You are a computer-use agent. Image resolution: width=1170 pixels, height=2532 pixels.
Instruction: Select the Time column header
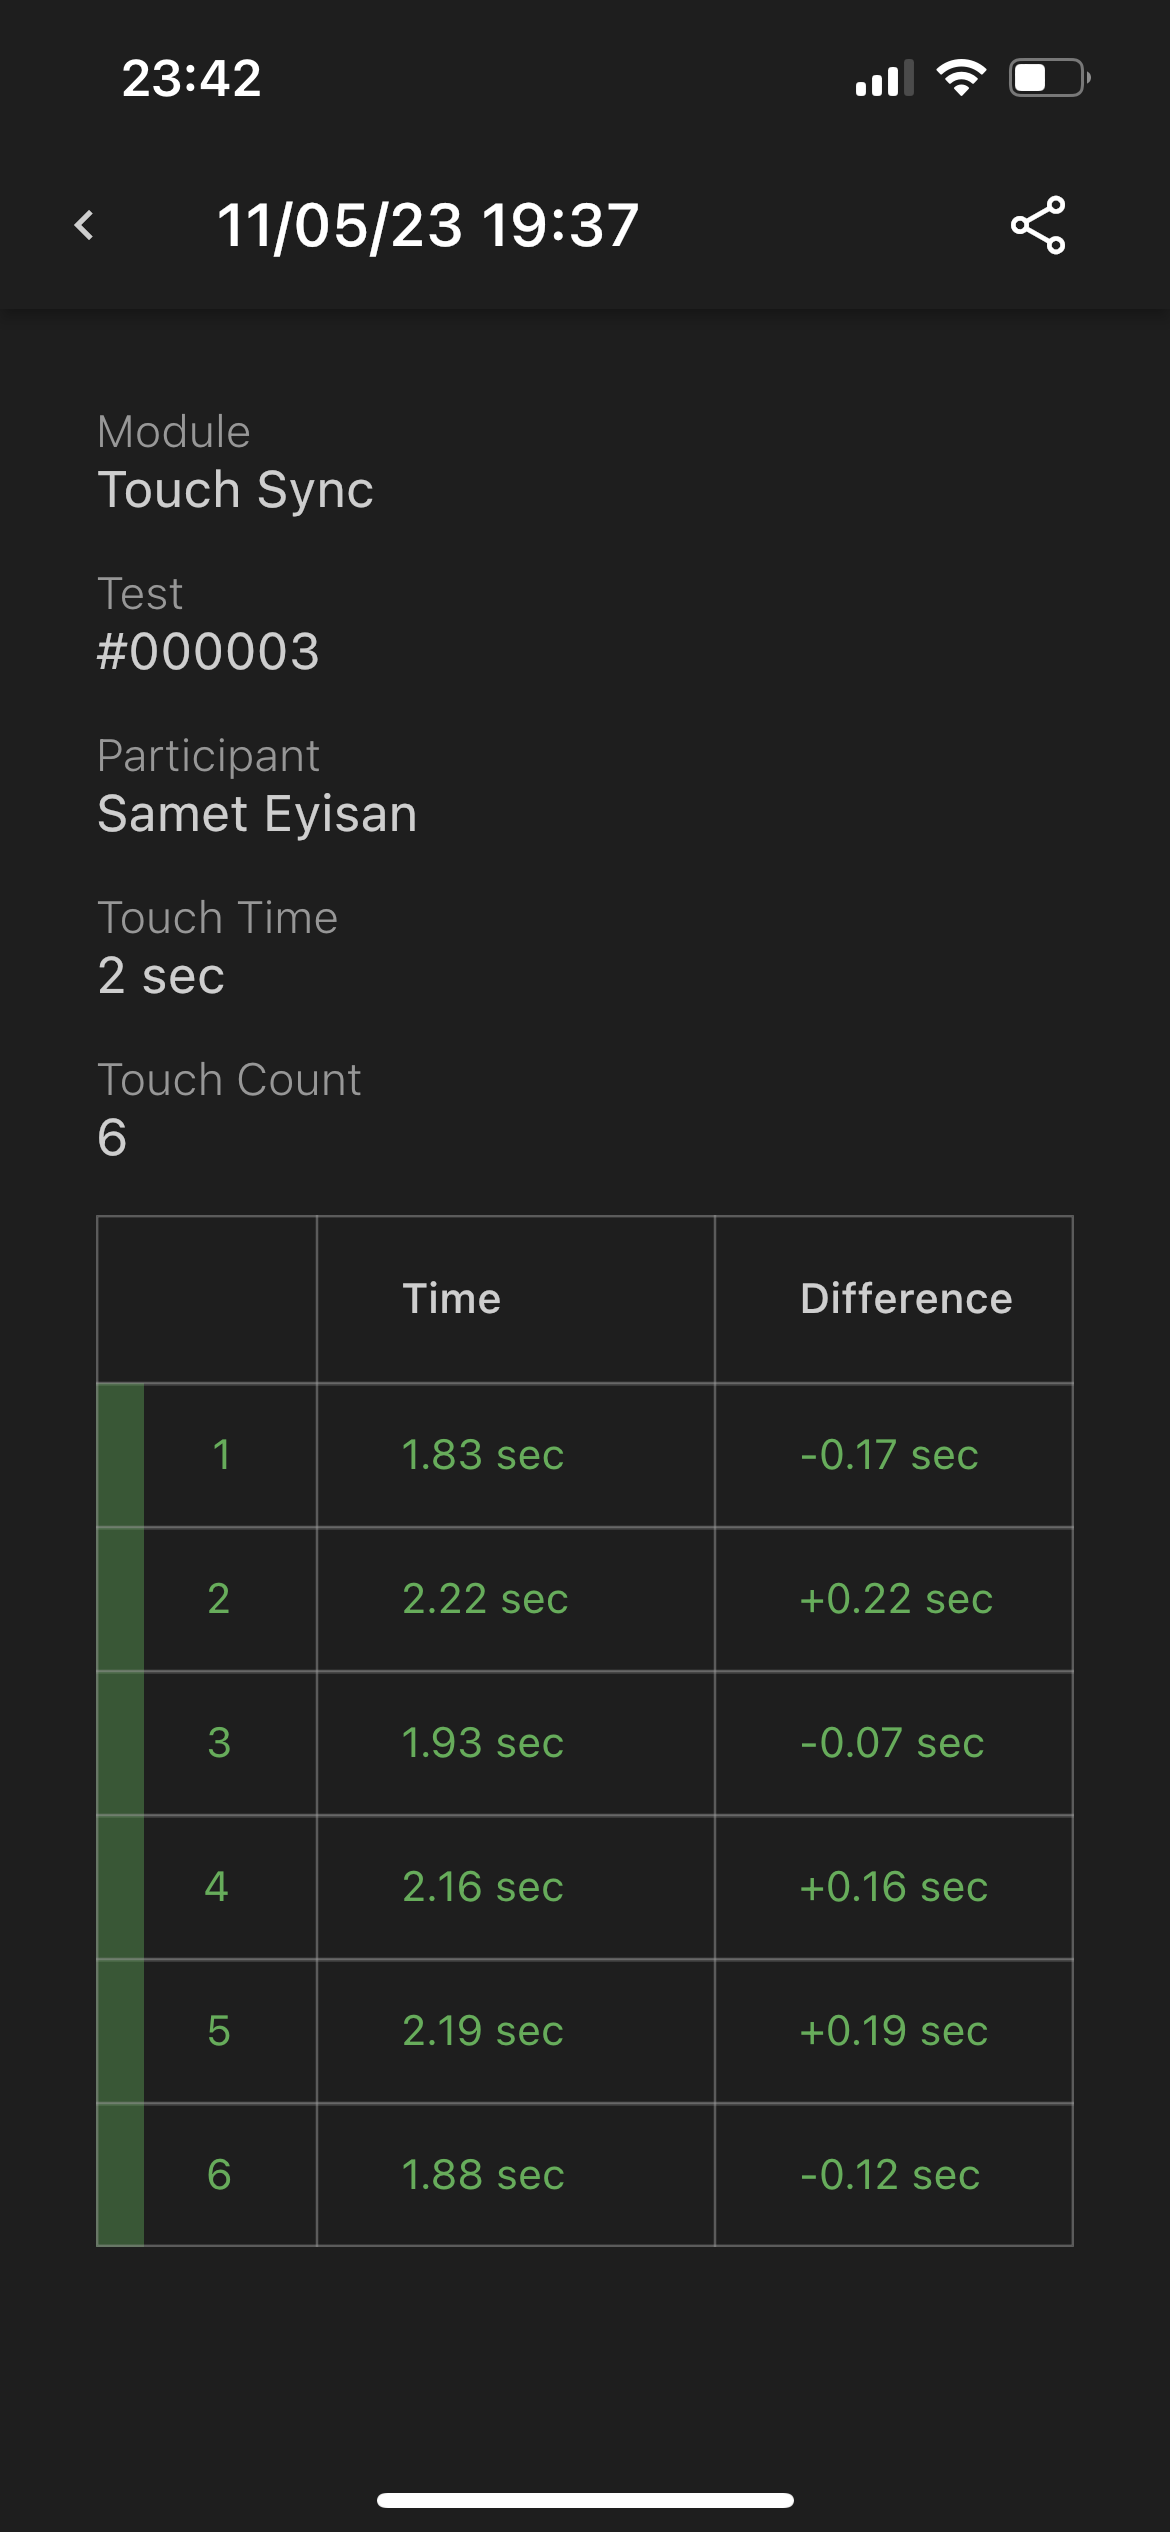click(452, 1297)
